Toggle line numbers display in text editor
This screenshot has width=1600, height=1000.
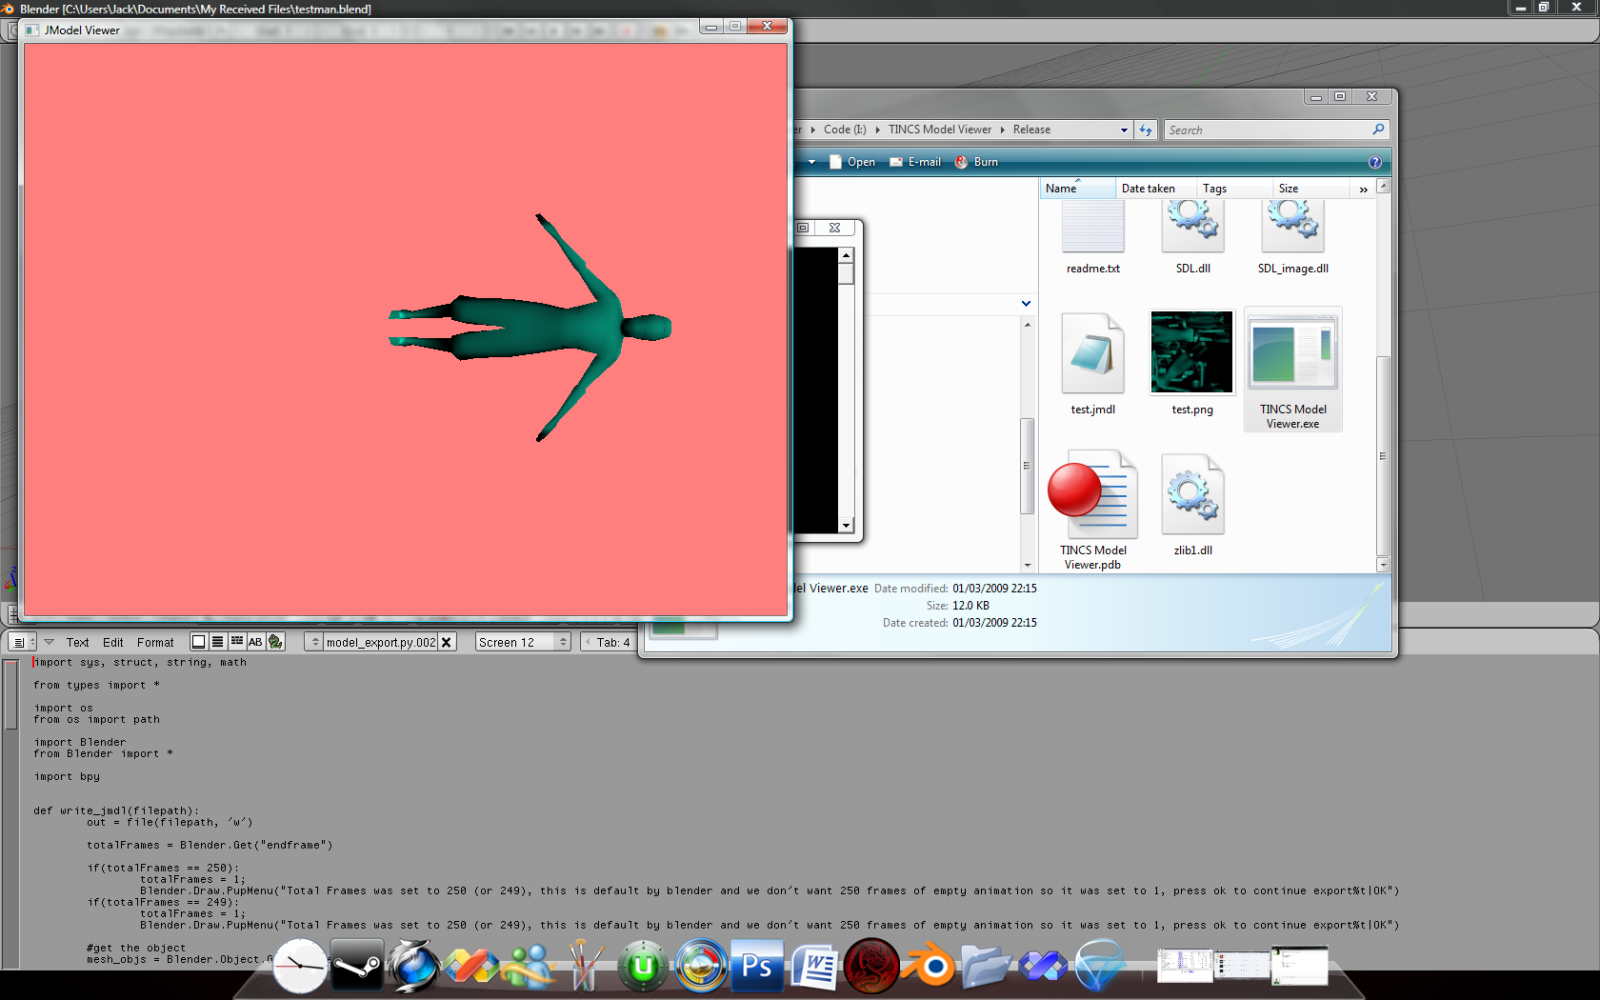(x=217, y=642)
